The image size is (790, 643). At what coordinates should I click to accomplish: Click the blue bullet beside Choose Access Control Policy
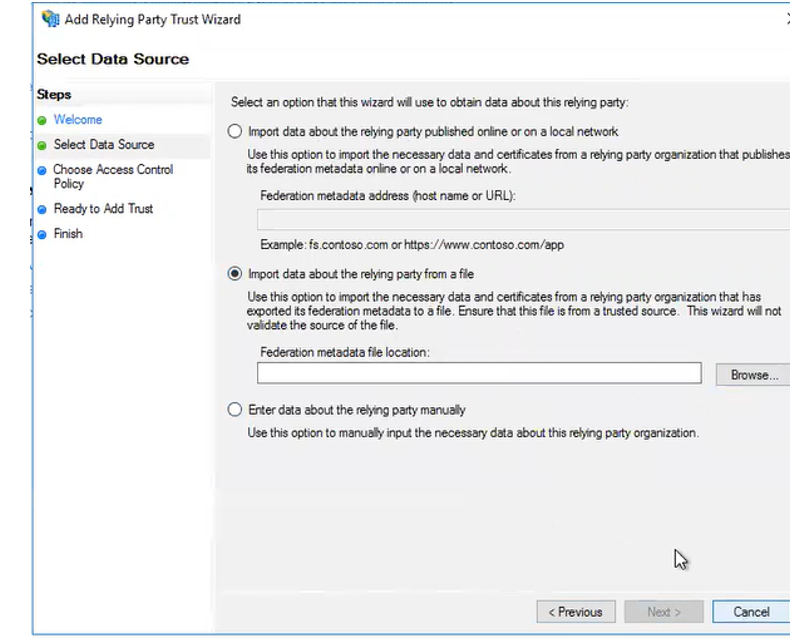tap(42, 171)
